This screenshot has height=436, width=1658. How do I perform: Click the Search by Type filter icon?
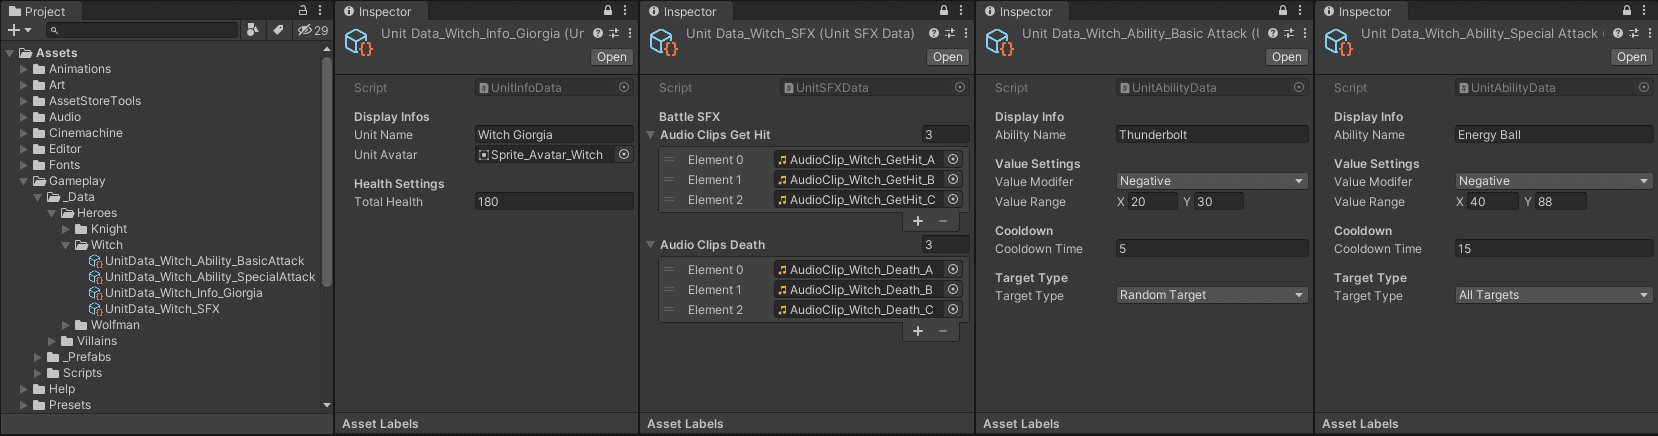point(253,30)
